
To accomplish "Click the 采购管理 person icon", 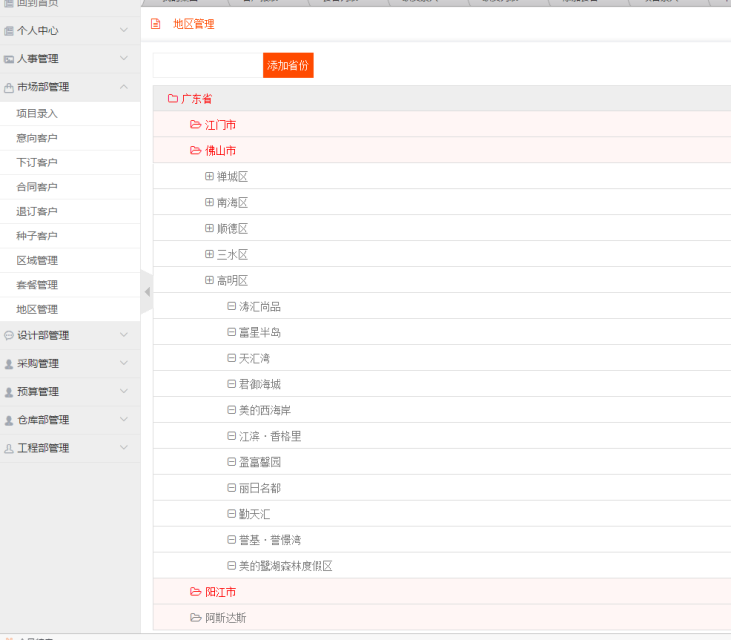I will 9,364.
